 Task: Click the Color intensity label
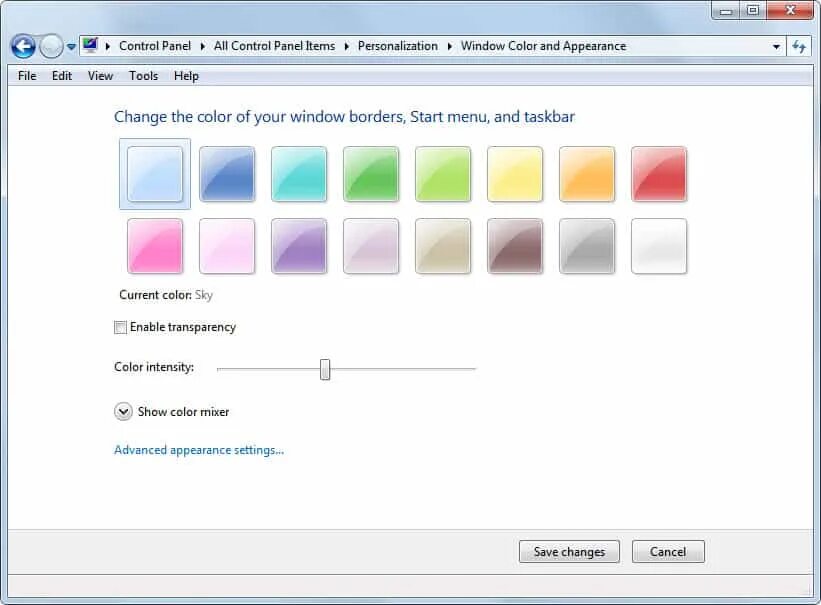154,367
